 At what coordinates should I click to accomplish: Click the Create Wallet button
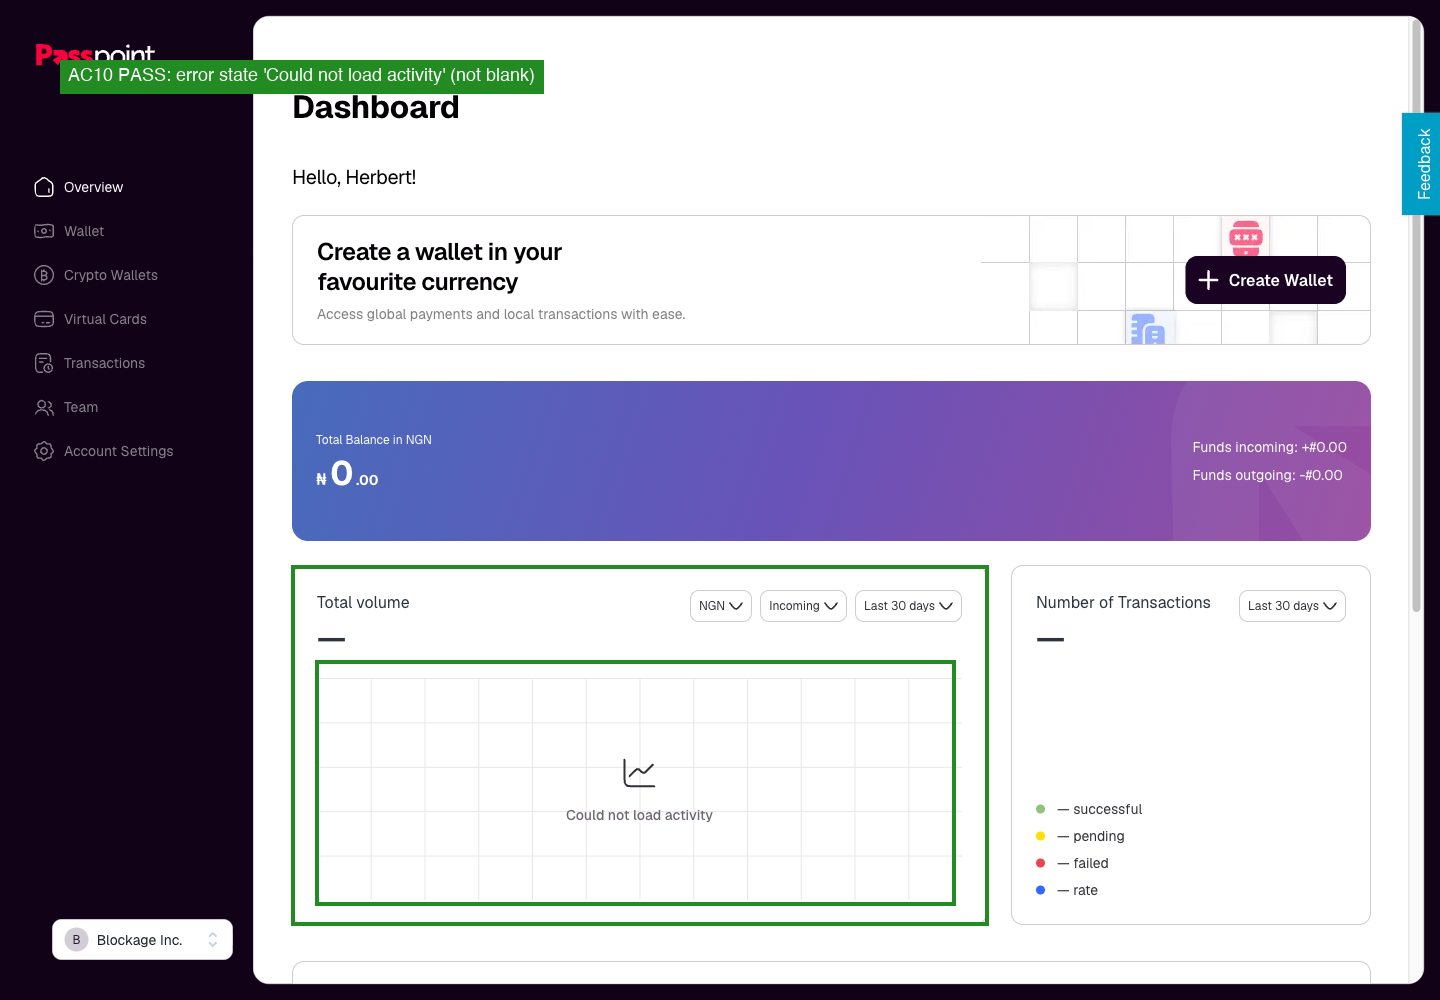[1265, 280]
